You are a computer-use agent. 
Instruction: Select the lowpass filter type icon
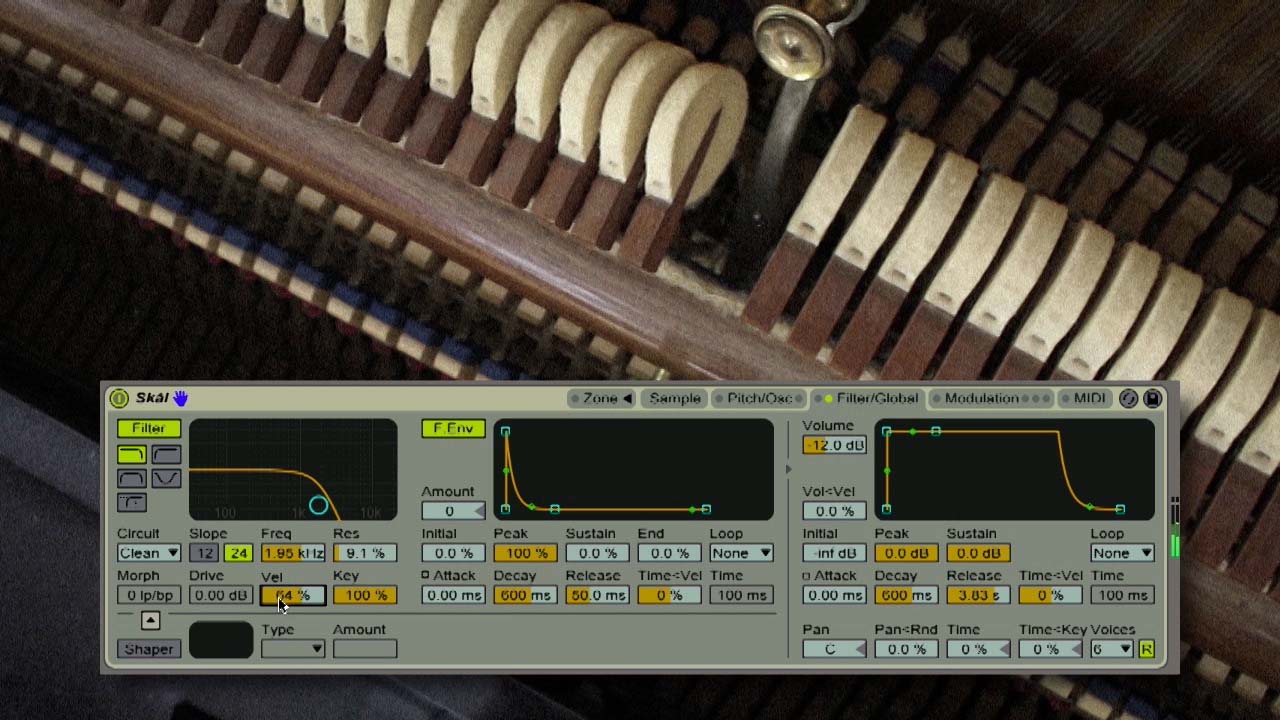(131, 454)
